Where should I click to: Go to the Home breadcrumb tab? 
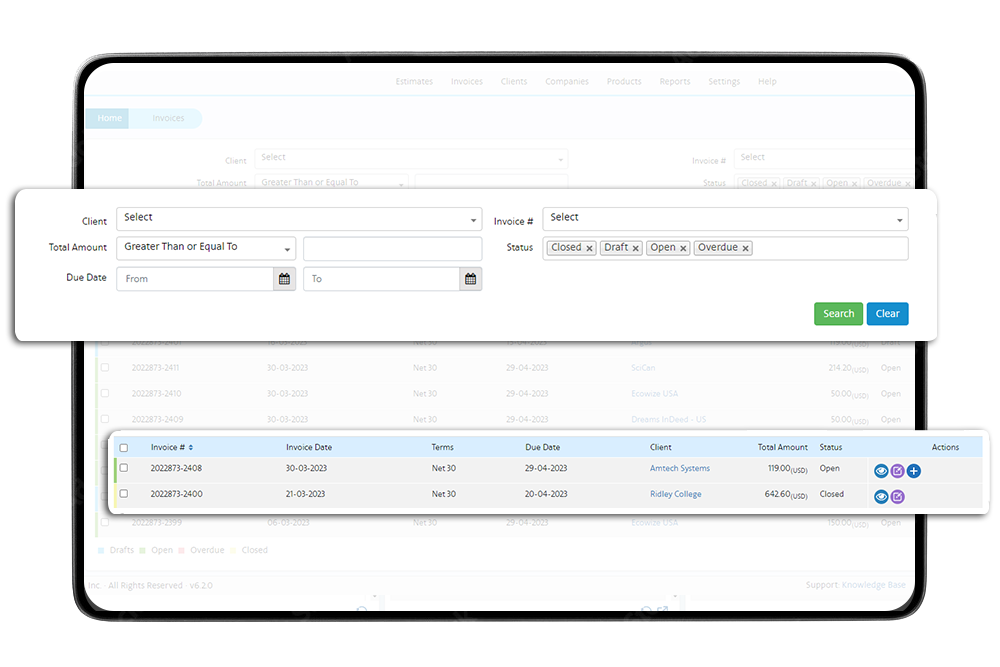point(109,118)
